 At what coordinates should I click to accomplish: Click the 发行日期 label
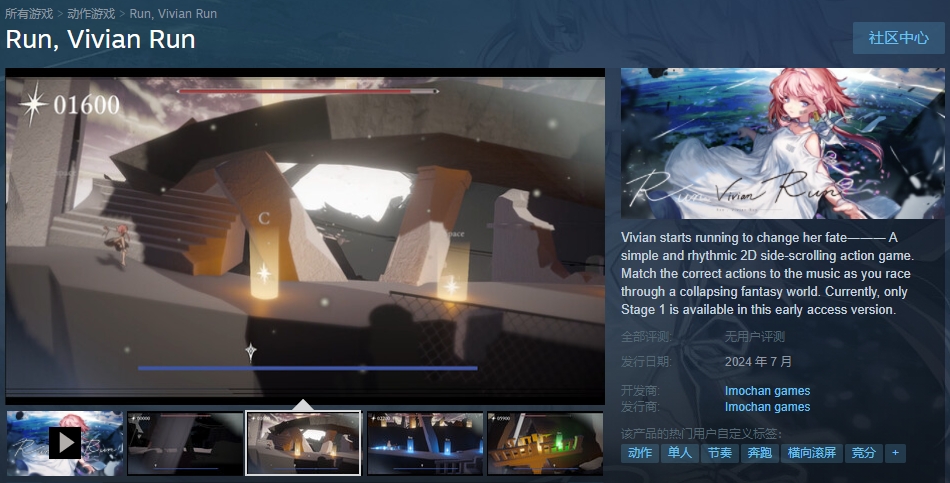[646, 362]
